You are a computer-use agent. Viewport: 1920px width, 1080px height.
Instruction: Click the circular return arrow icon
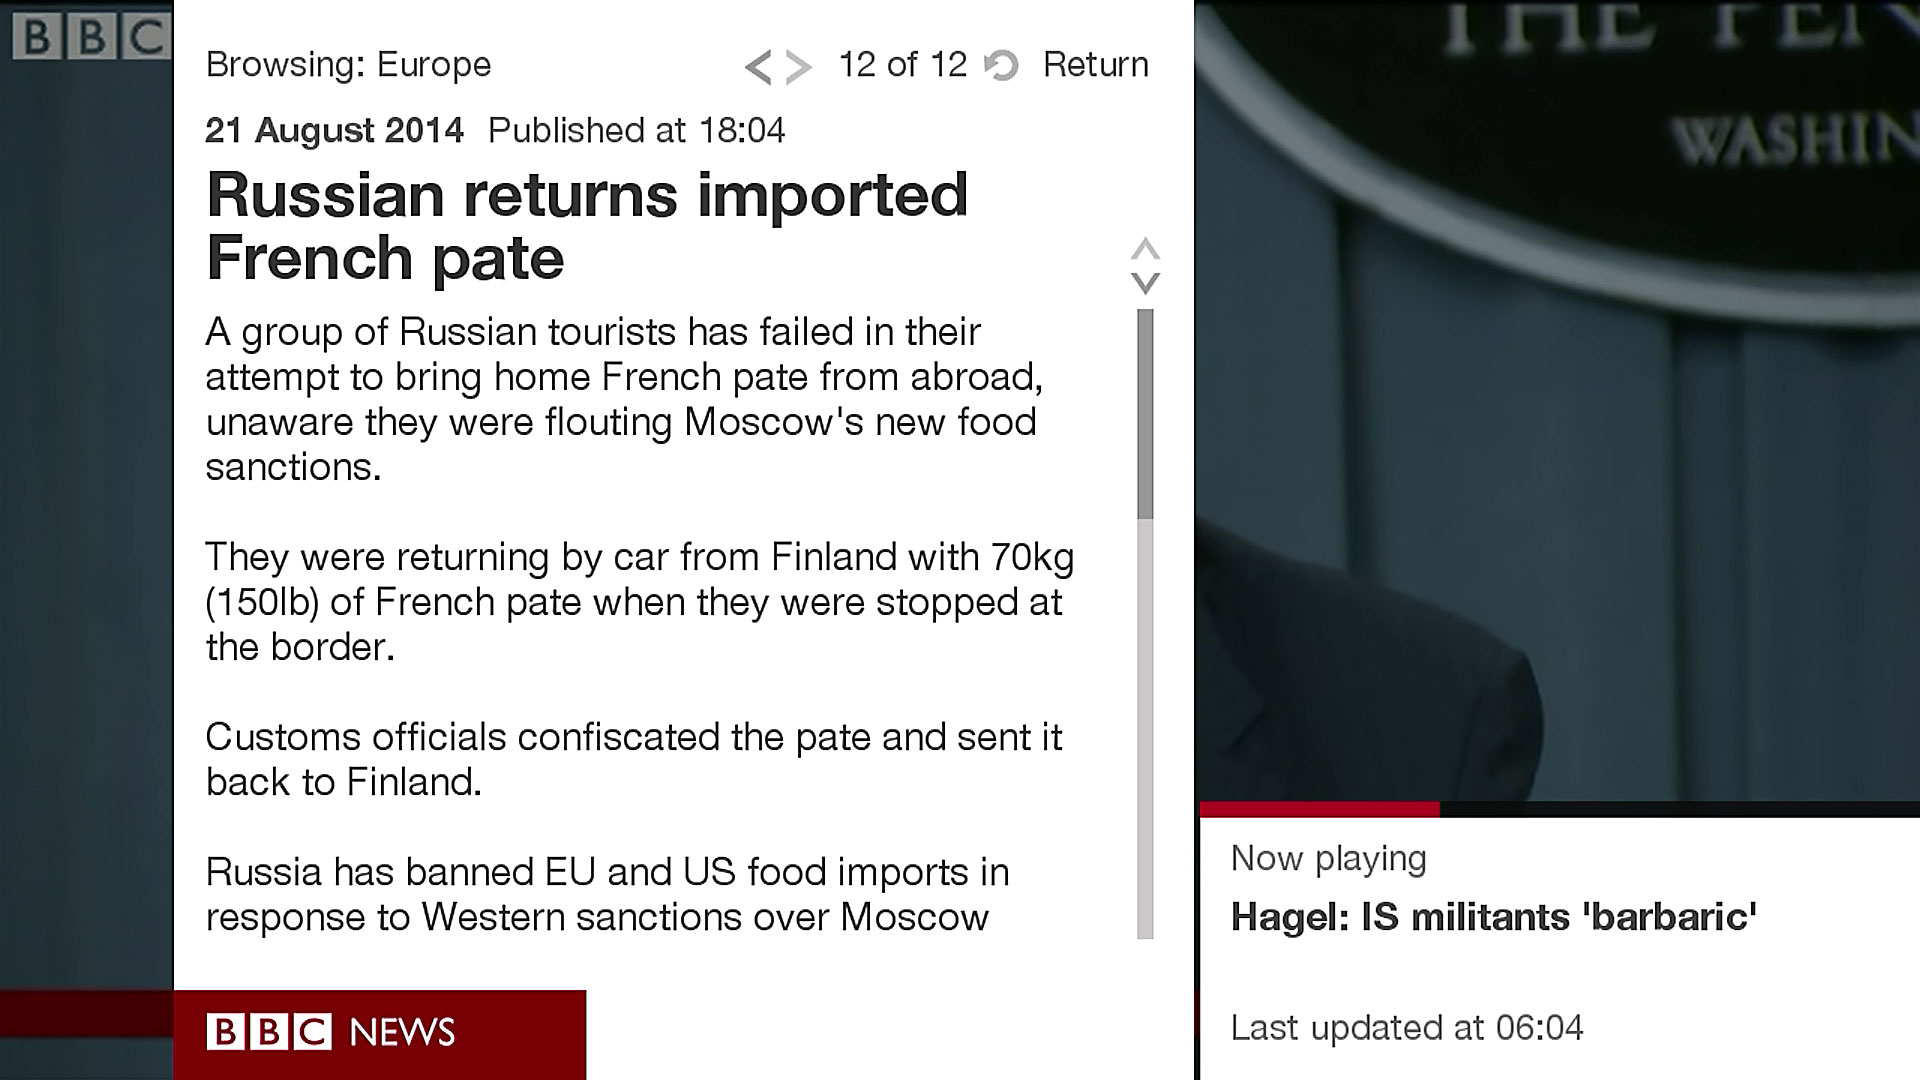point(1001,66)
